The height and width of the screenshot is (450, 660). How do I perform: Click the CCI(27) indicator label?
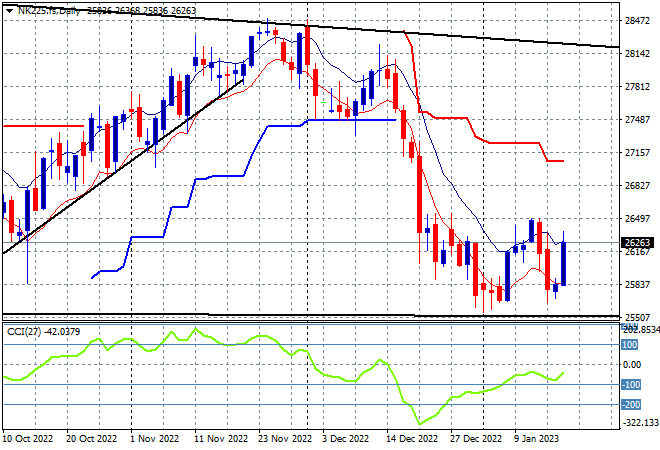tap(24, 332)
